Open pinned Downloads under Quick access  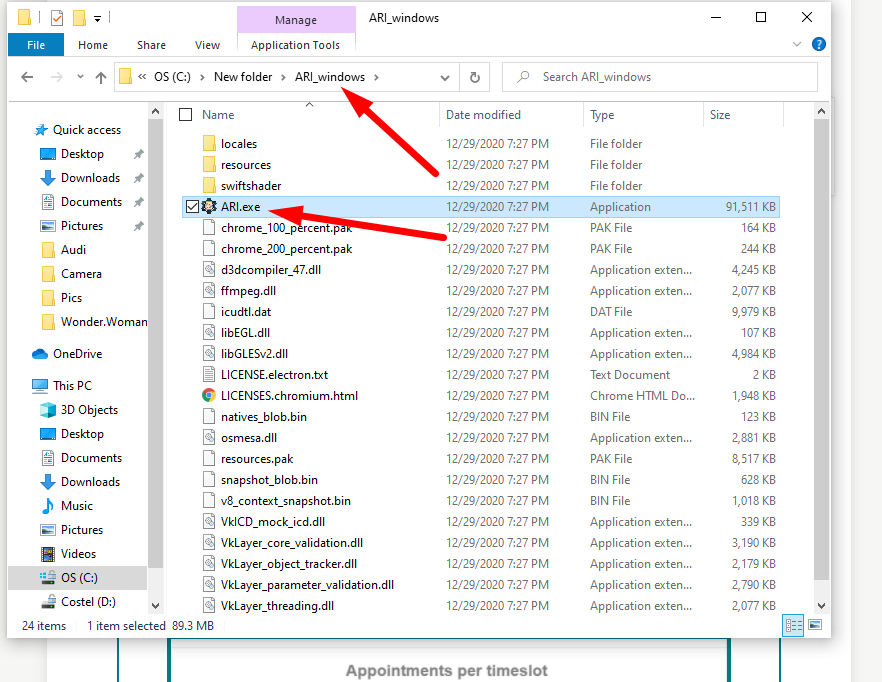(x=90, y=178)
